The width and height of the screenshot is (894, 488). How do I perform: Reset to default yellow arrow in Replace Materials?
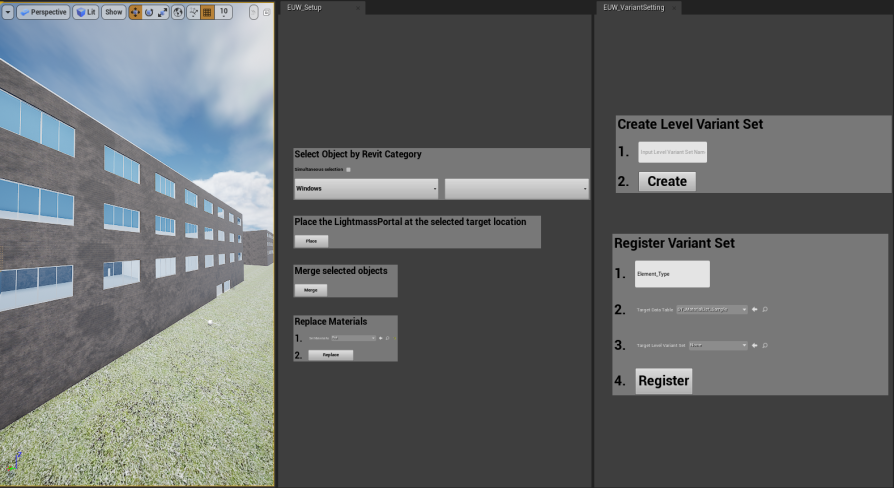click(395, 338)
